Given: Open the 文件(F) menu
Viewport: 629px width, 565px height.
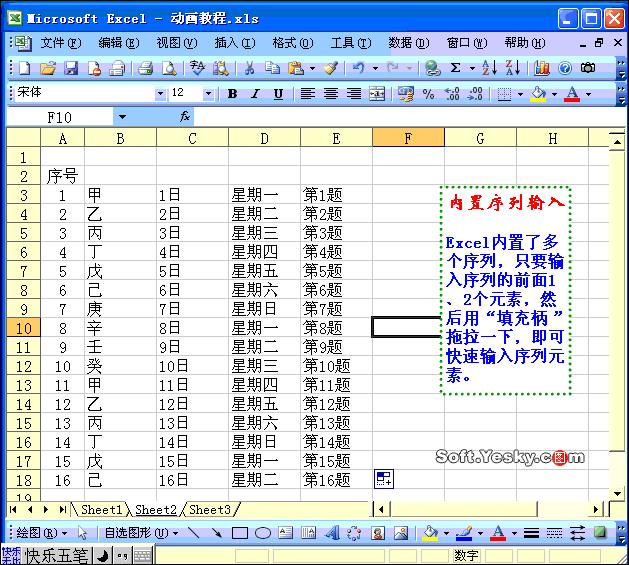Looking at the screenshot, I should [x=61, y=43].
